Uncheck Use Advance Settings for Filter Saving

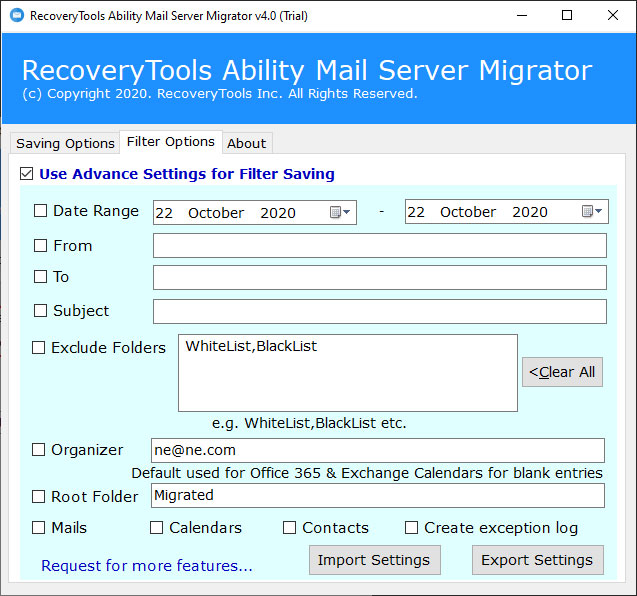coord(26,174)
